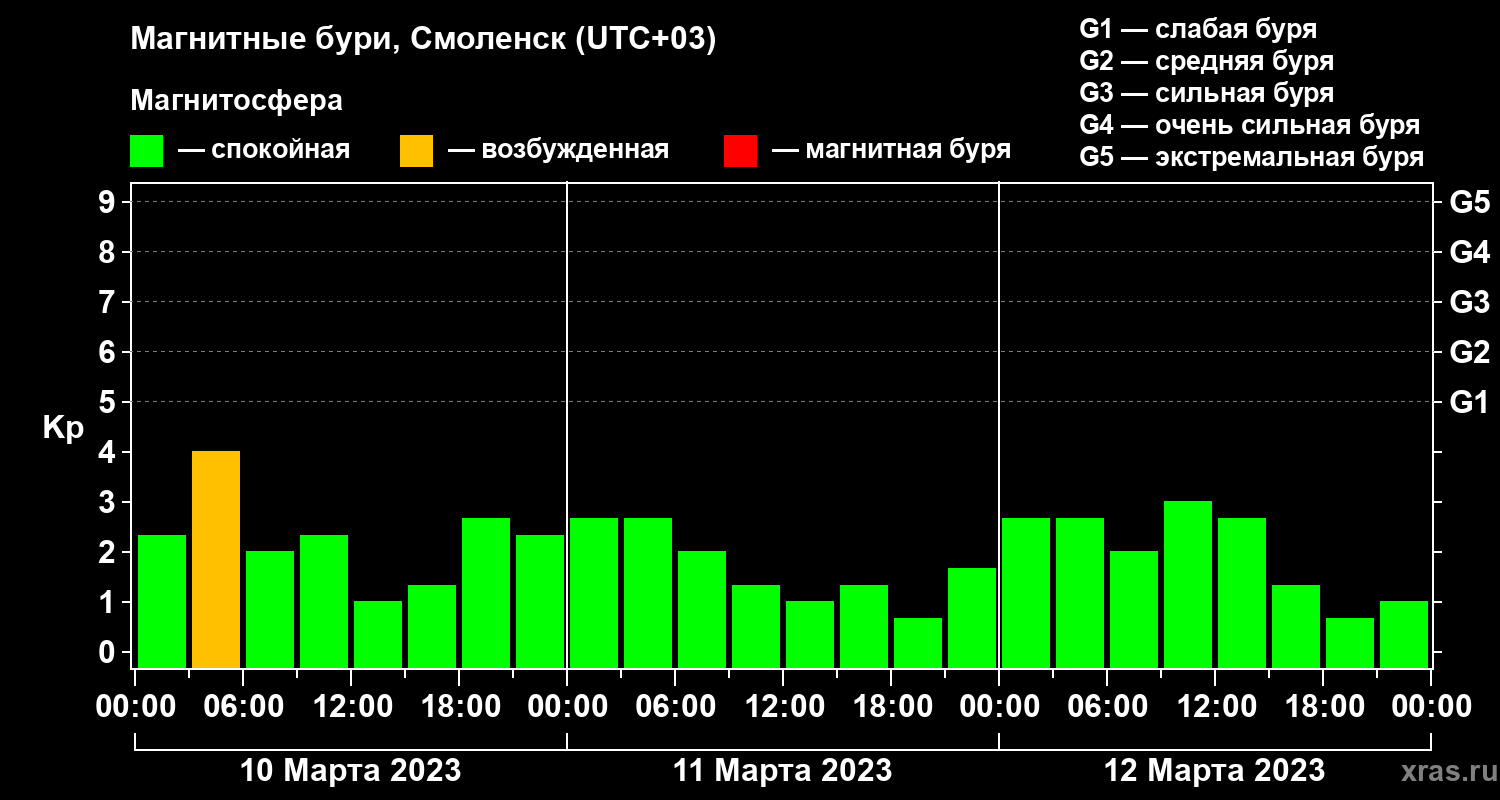Click the '18:00' time label above 10 Марта
Viewport: 1500px width, 800px height.
point(459,707)
